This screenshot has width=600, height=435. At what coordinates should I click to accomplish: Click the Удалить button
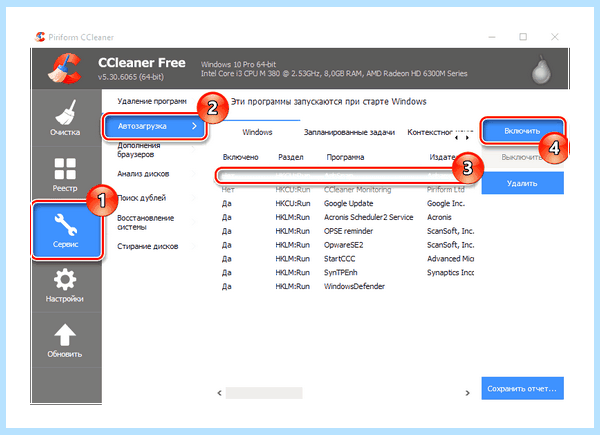click(522, 183)
